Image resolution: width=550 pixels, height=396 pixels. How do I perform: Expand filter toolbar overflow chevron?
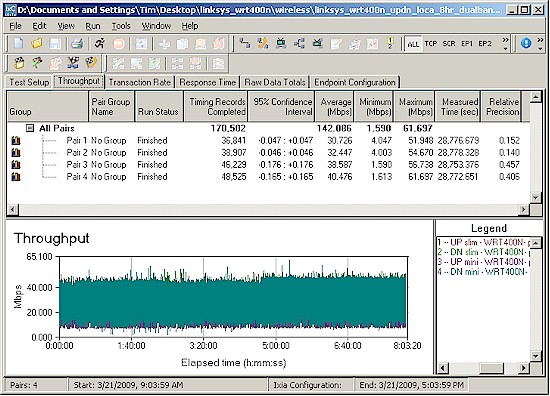[505, 44]
